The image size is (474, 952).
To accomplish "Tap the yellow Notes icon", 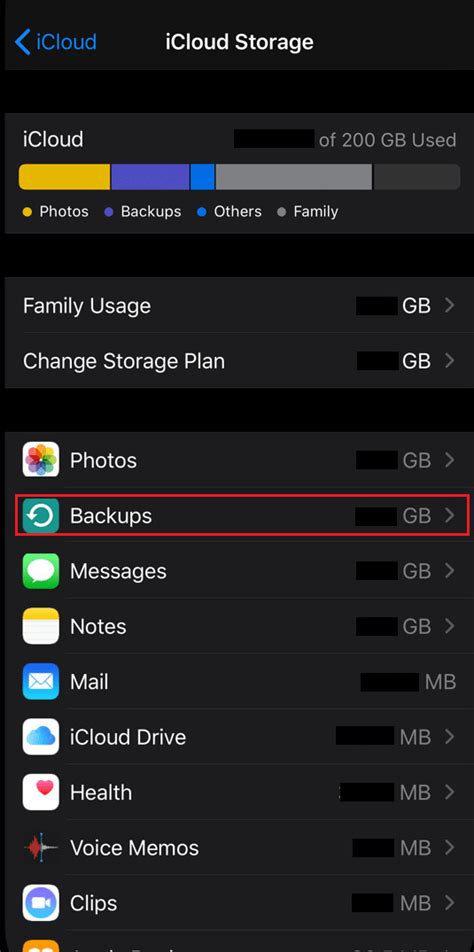I will [41, 626].
